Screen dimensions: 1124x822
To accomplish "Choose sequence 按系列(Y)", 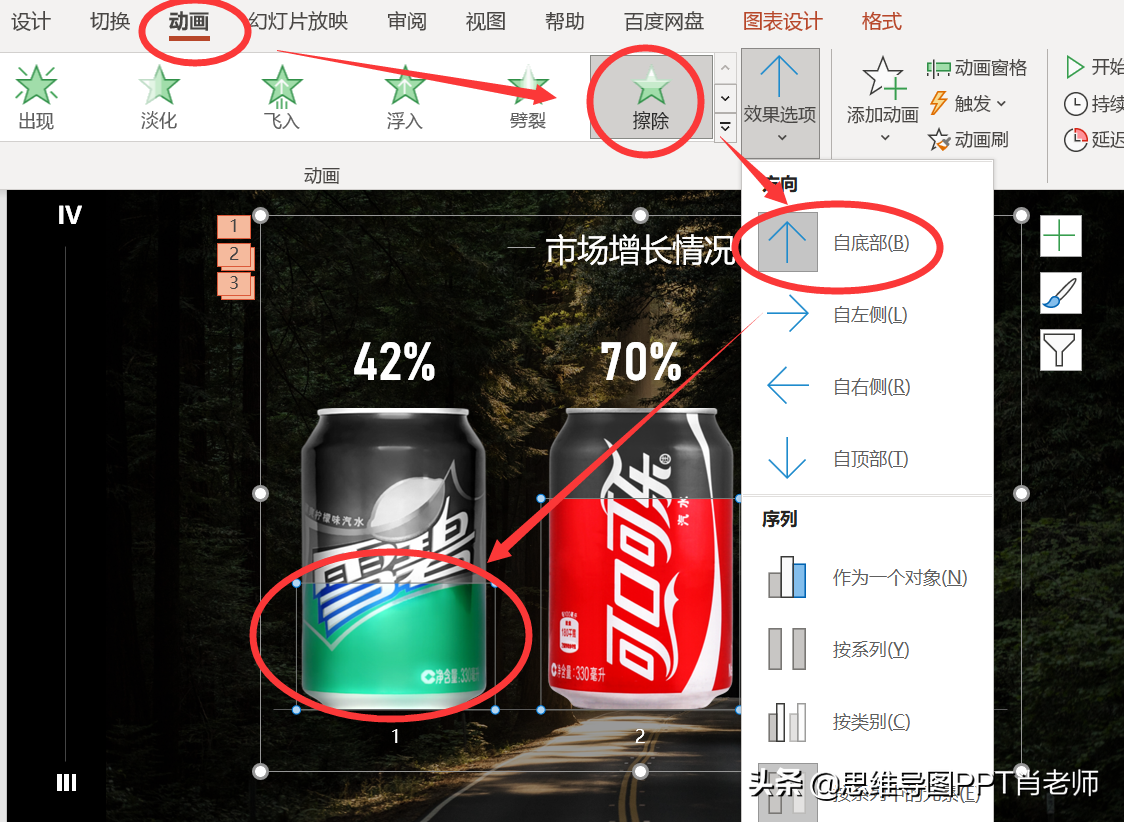I will click(x=867, y=649).
